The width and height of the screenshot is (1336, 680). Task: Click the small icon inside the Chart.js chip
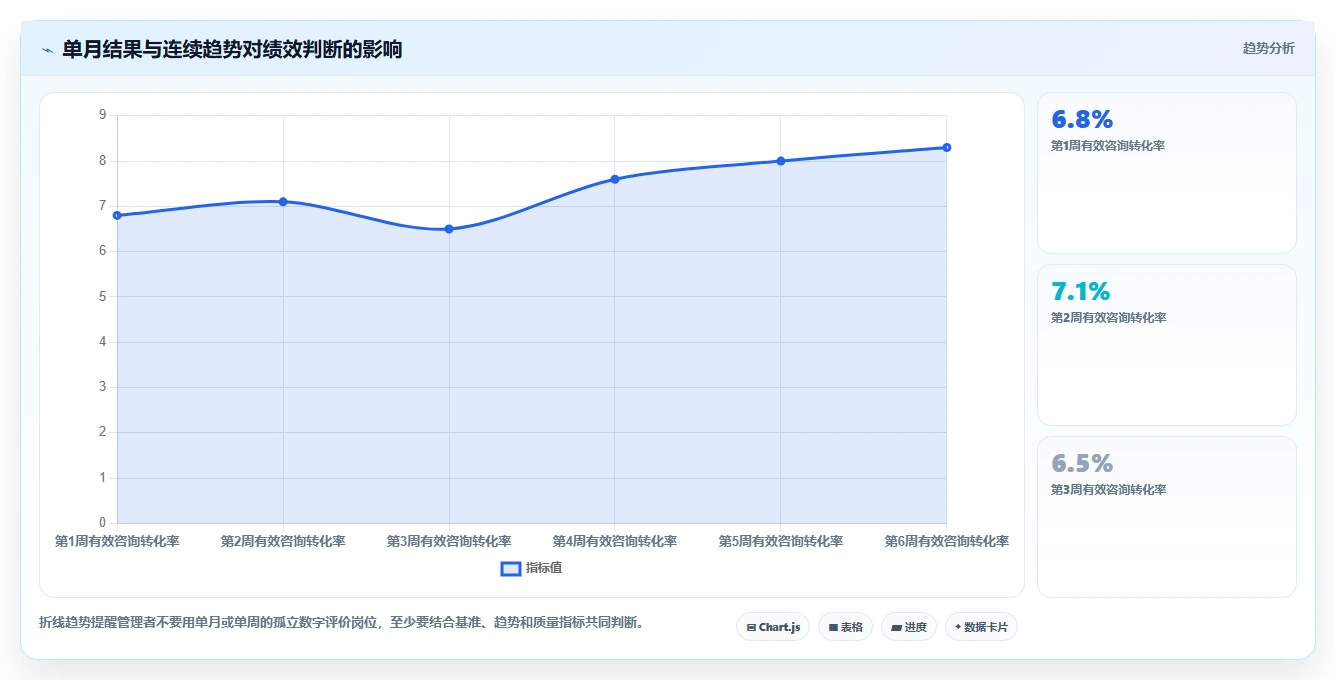pyautogui.click(x=751, y=628)
